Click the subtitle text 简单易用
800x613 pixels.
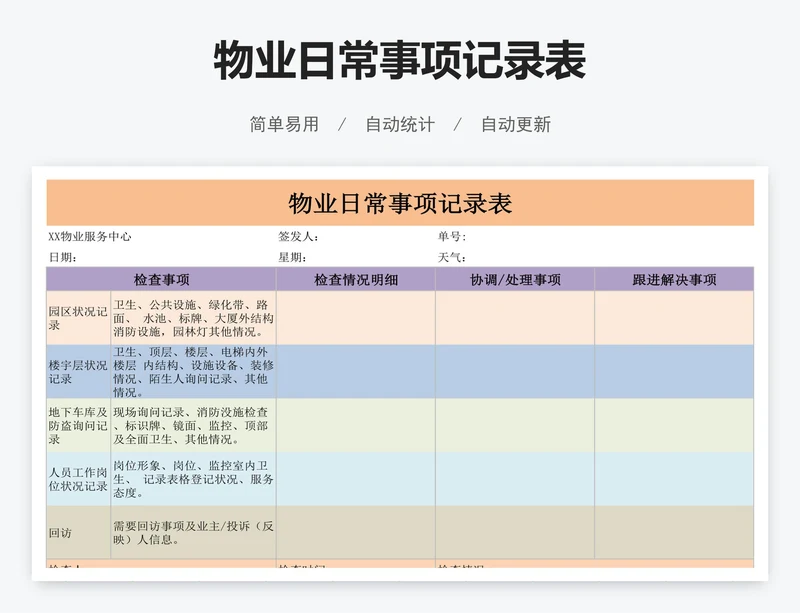click(284, 124)
